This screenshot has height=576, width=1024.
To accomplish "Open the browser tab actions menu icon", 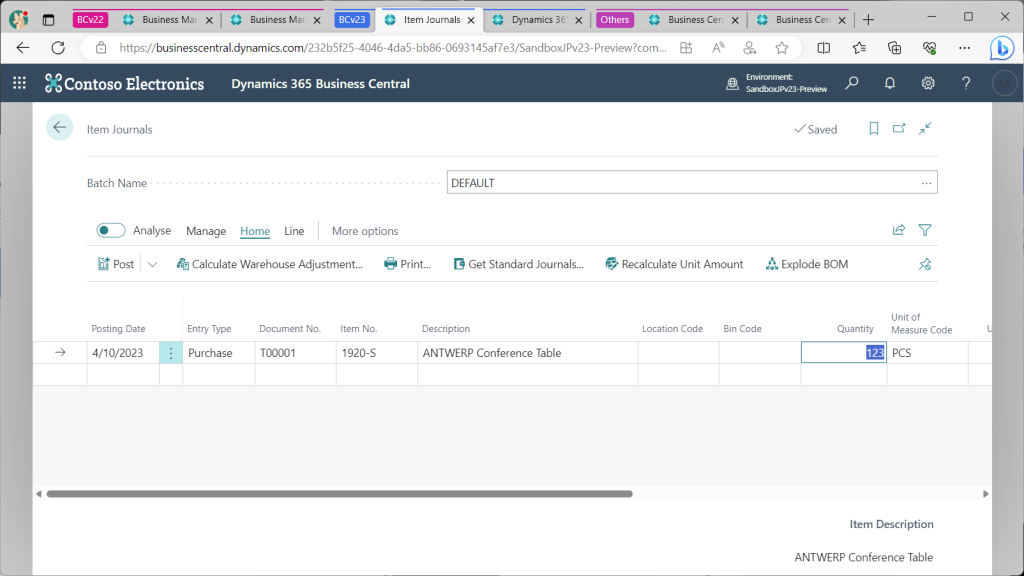I will (48, 20).
